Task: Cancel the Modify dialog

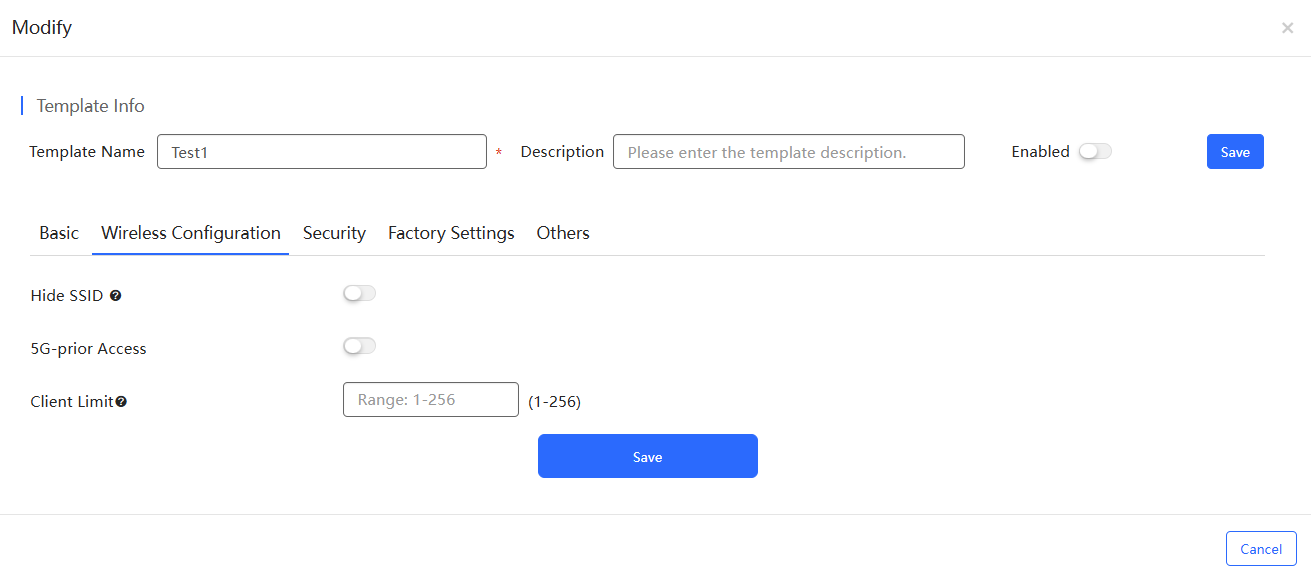Action: [x=1261, y=549]
